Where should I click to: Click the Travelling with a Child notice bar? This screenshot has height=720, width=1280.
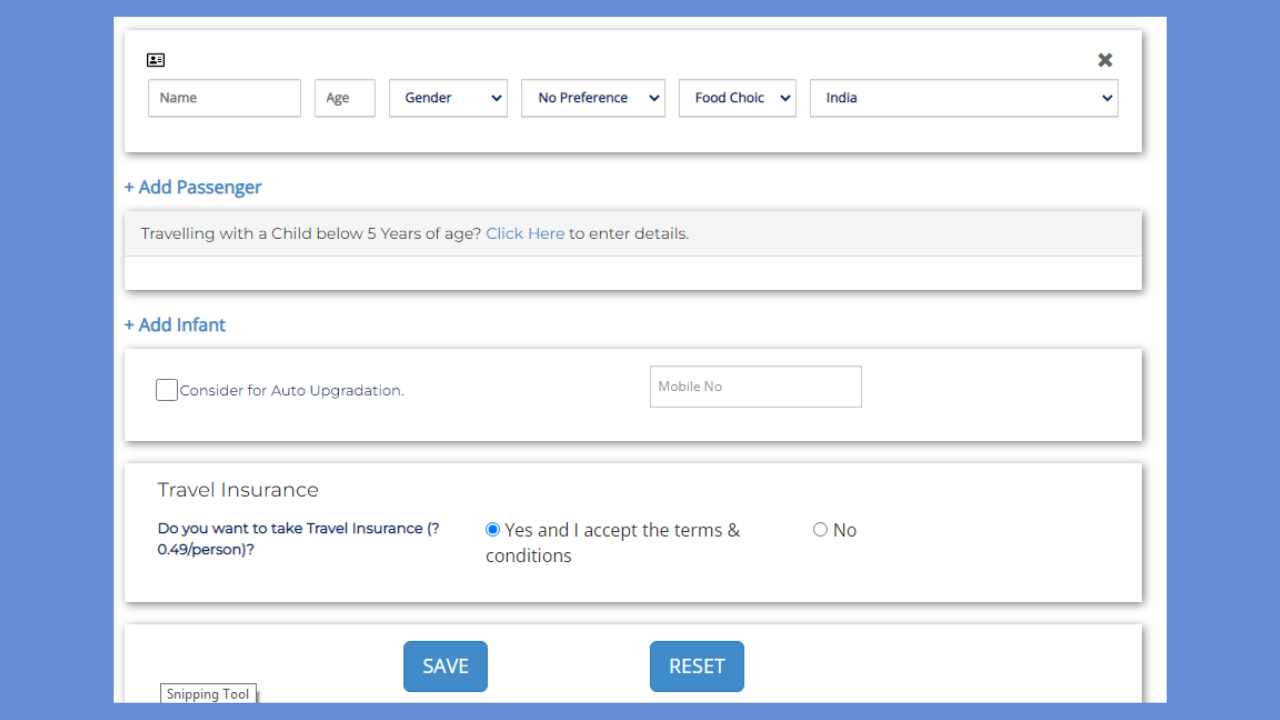[x=633, y=233]
